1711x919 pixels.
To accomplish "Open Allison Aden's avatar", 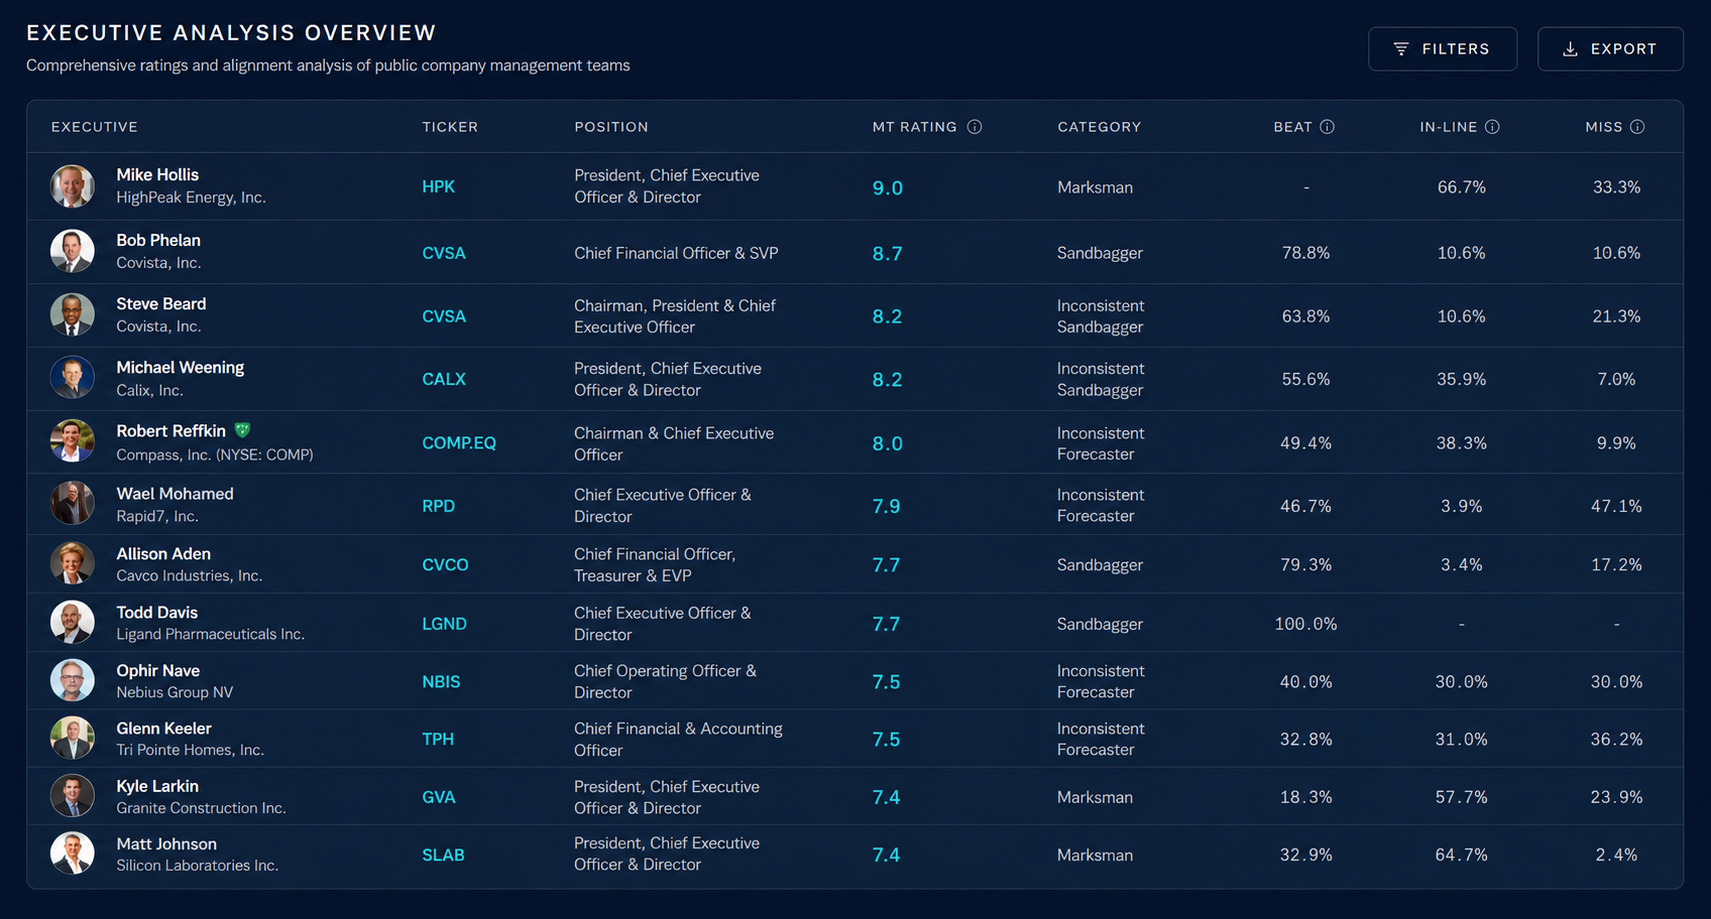I will [x=73, y=564].
